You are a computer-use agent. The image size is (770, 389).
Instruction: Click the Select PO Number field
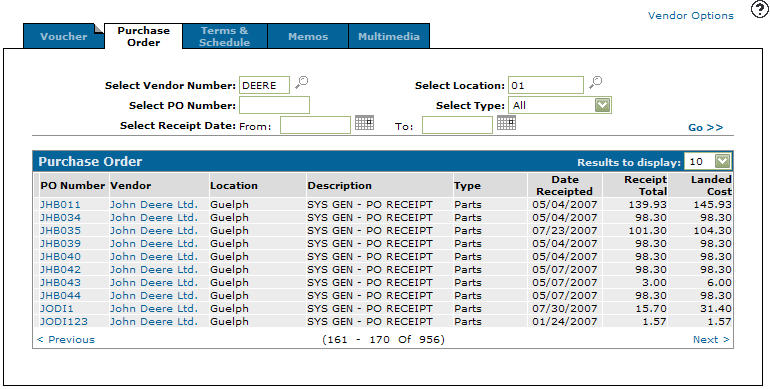(x=275, y=105)
